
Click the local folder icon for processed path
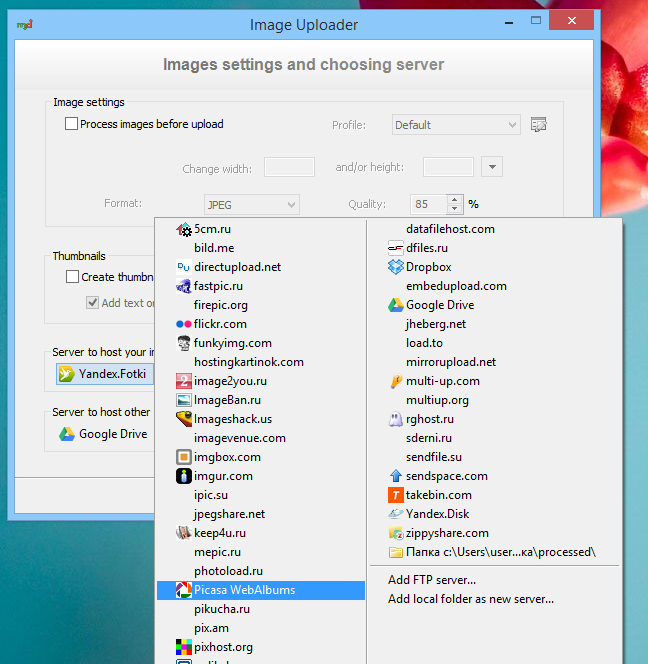(396, 552)
